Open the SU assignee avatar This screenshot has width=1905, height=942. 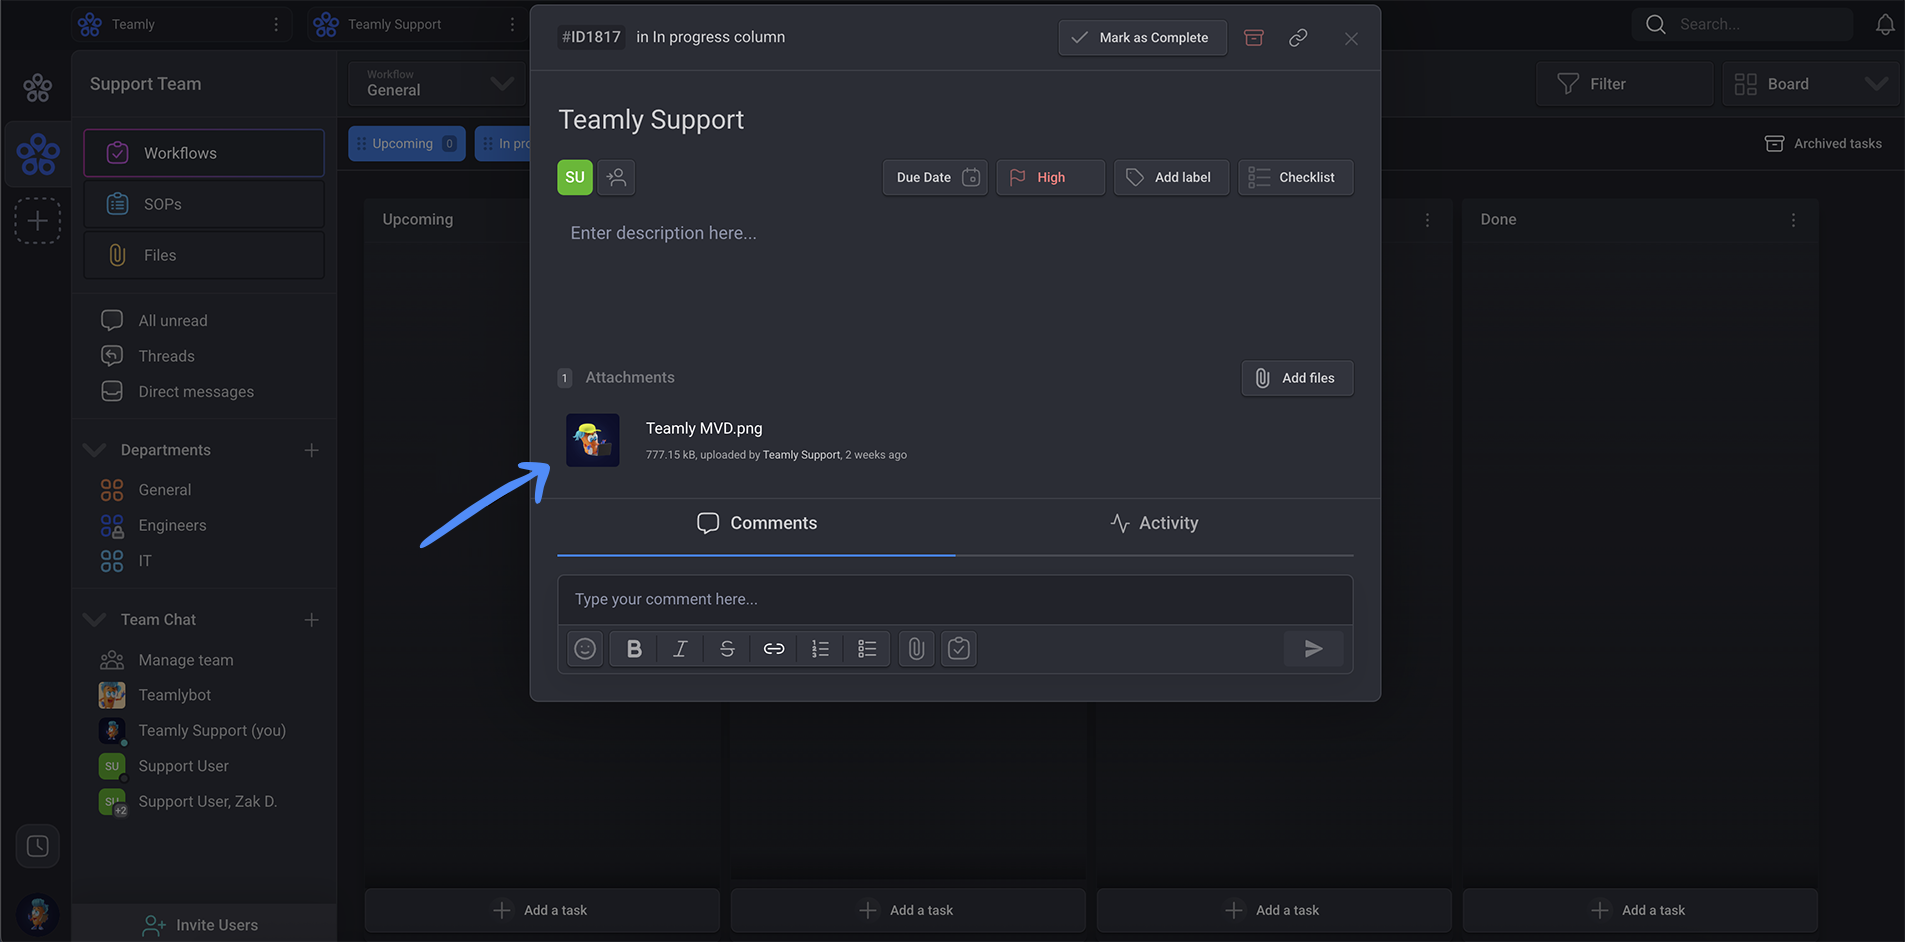pos(575,177)
